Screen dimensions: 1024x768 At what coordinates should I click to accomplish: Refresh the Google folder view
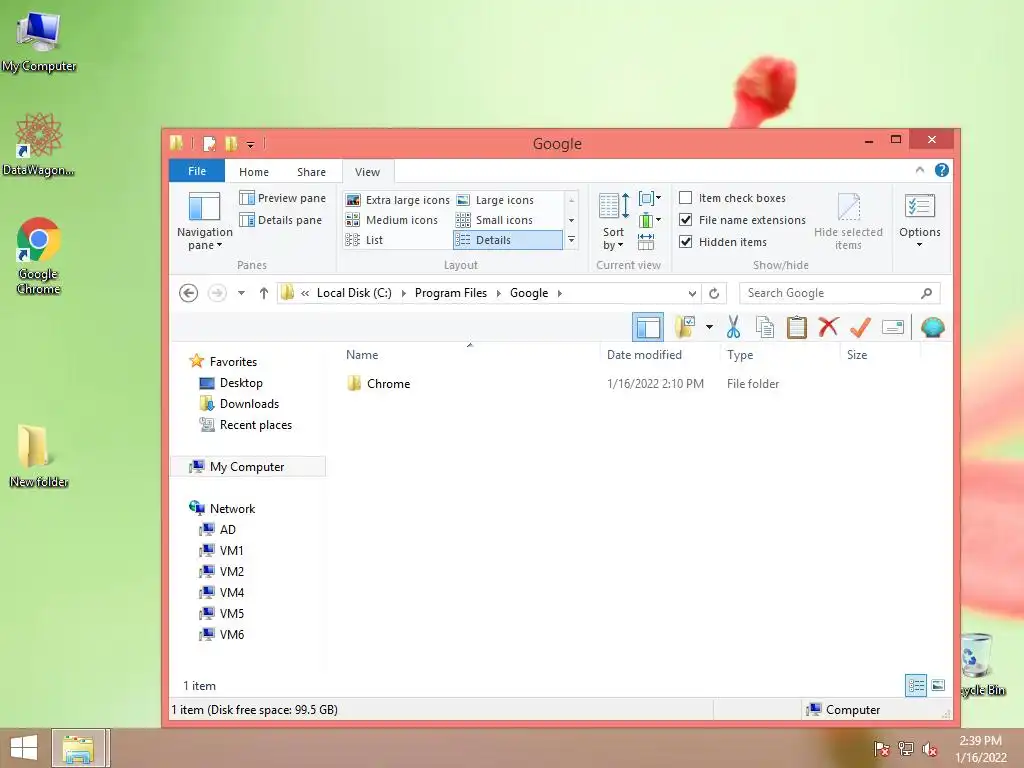tap(714, 293)
